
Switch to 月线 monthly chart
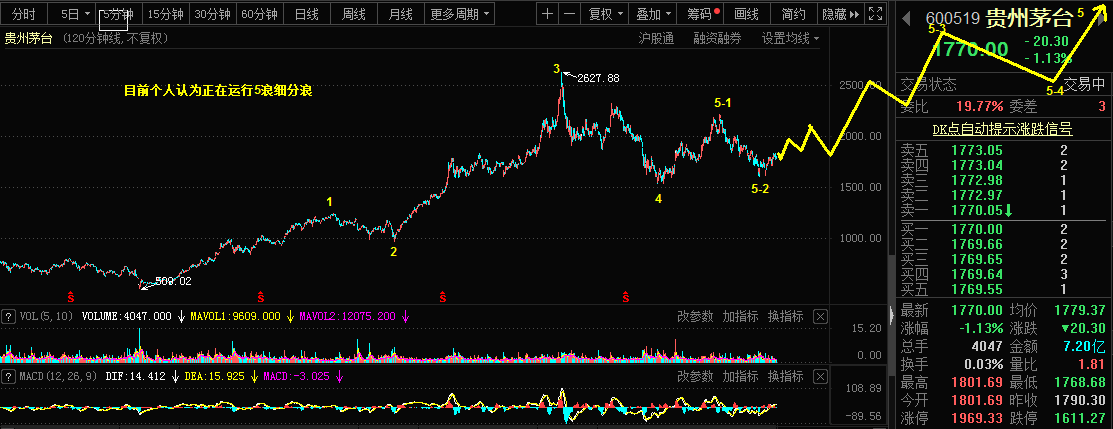400,13
